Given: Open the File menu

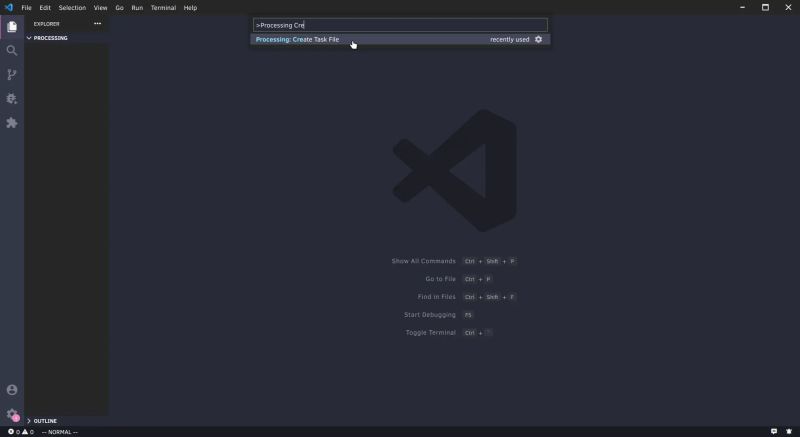Looking at the screenshot, I should (x=26, y=8).
